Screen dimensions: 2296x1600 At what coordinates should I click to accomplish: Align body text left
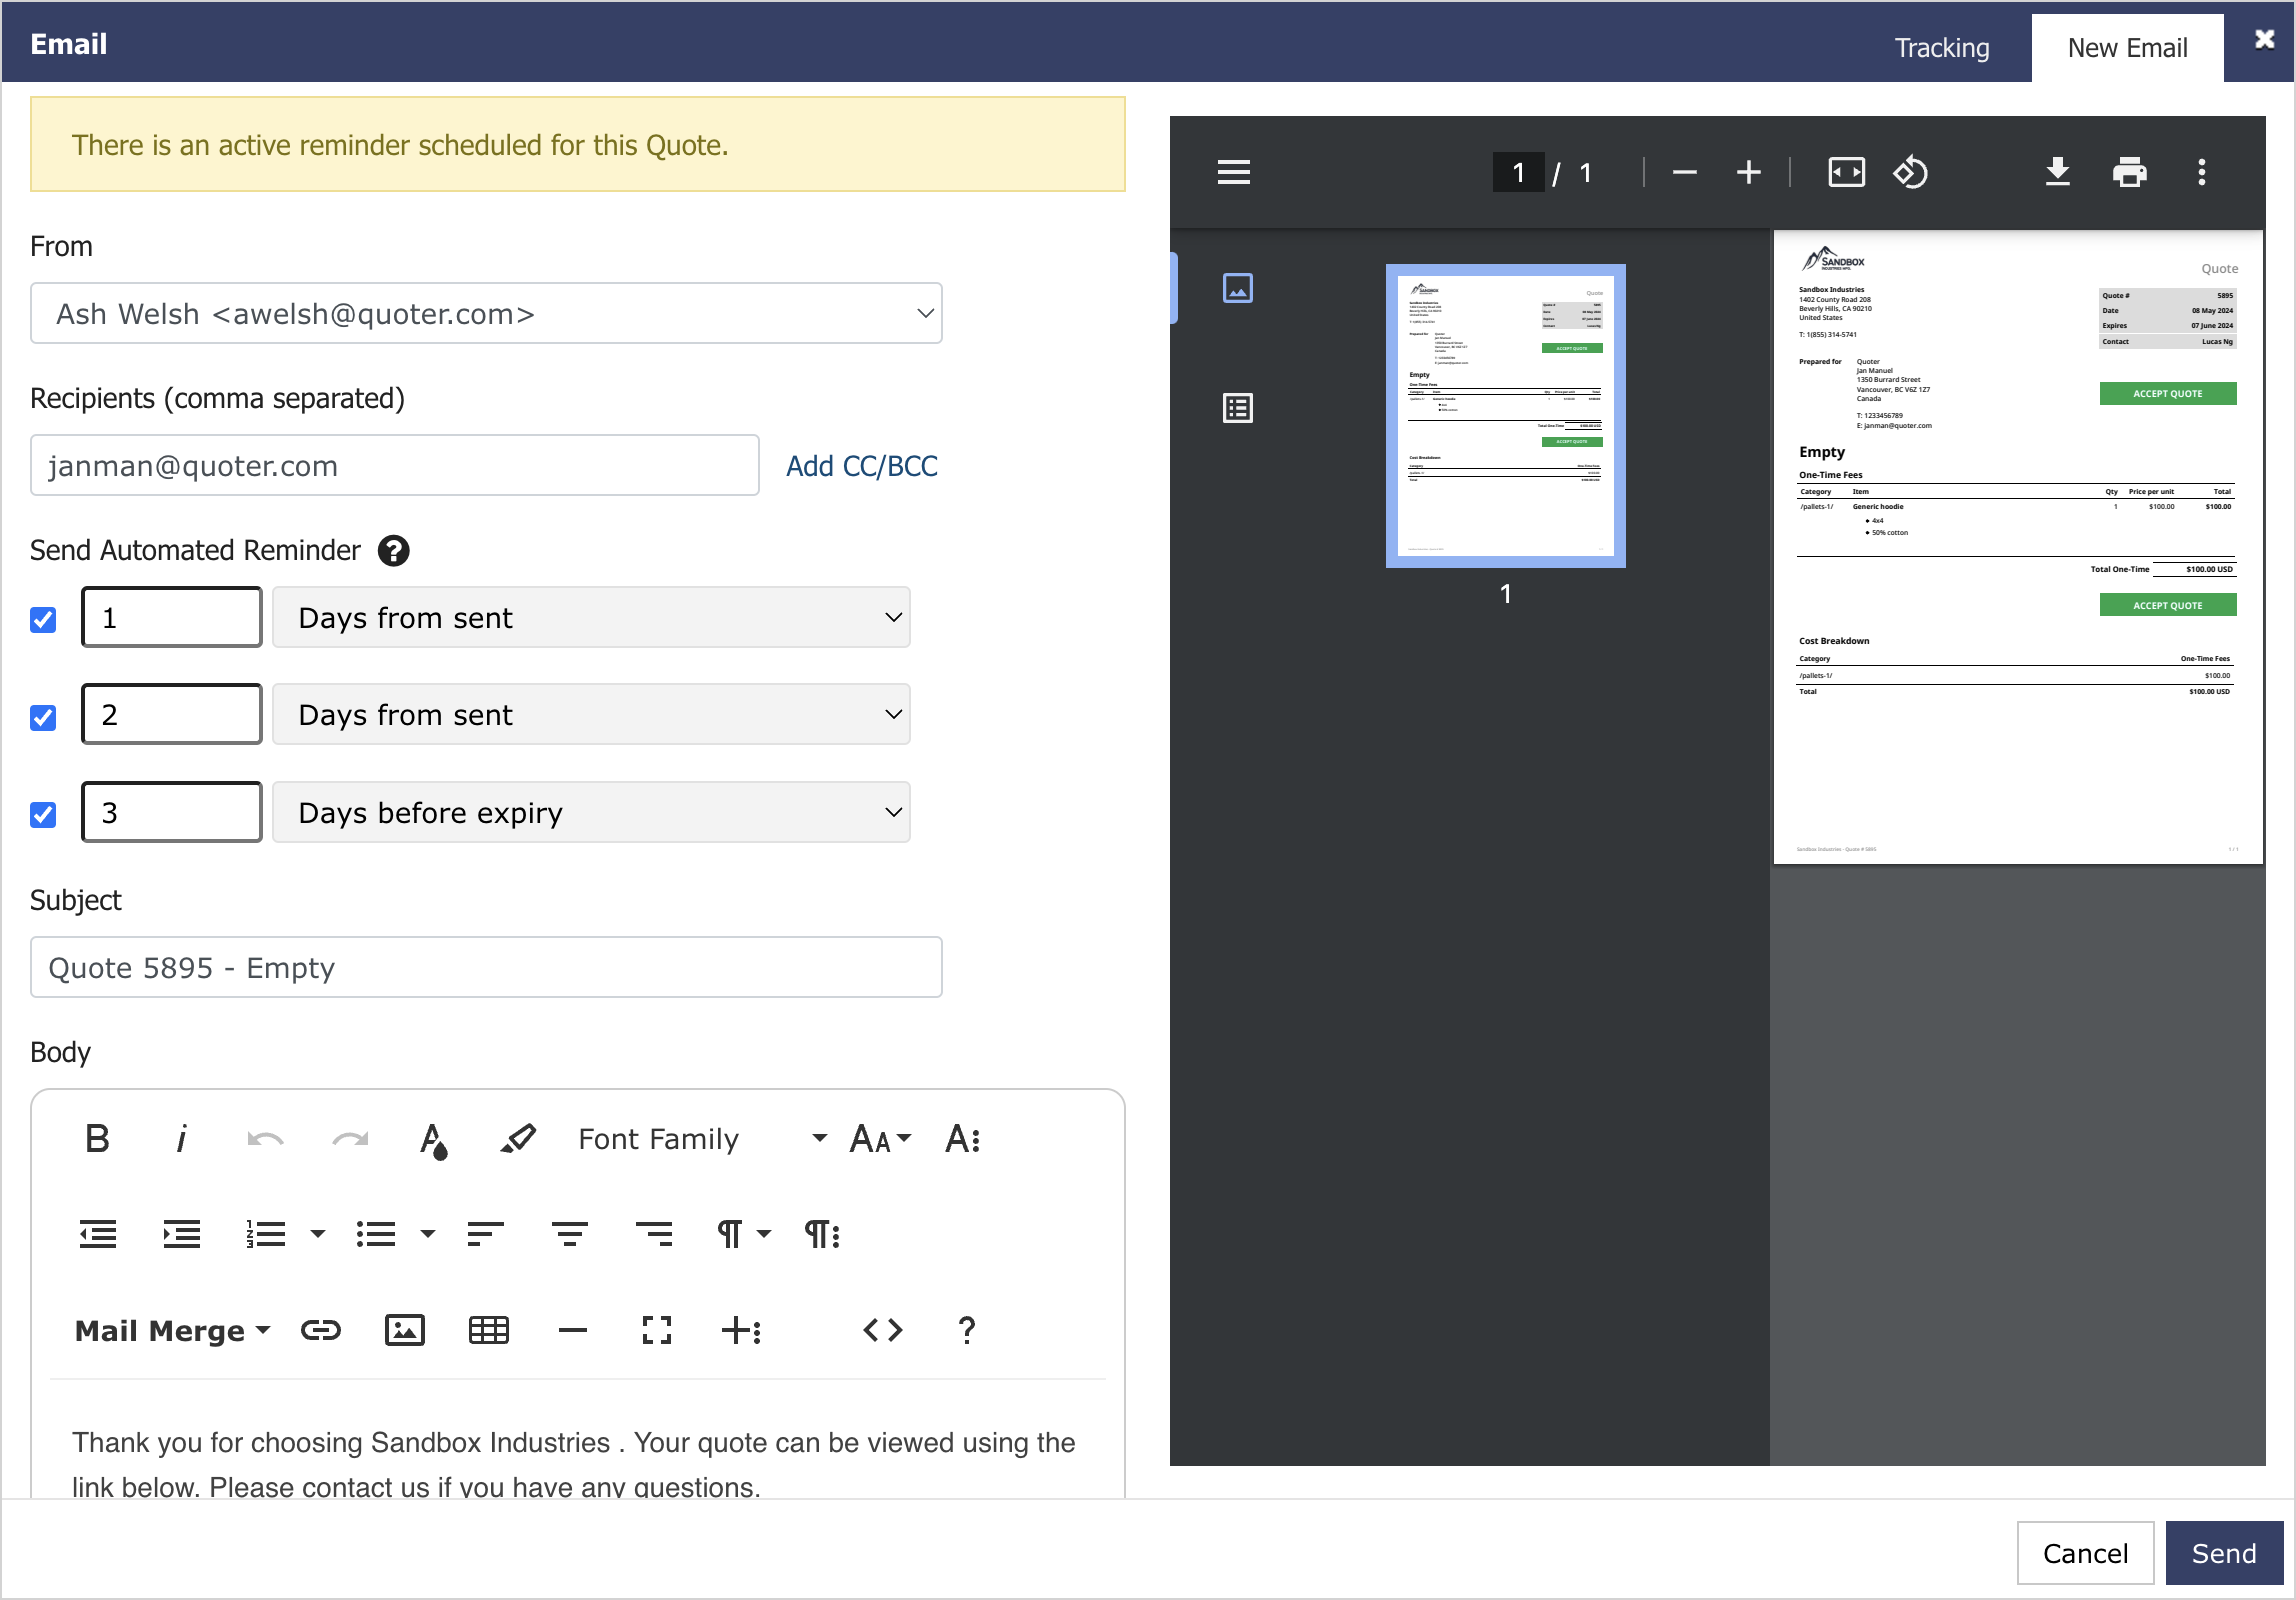[x=485, y=1234]
